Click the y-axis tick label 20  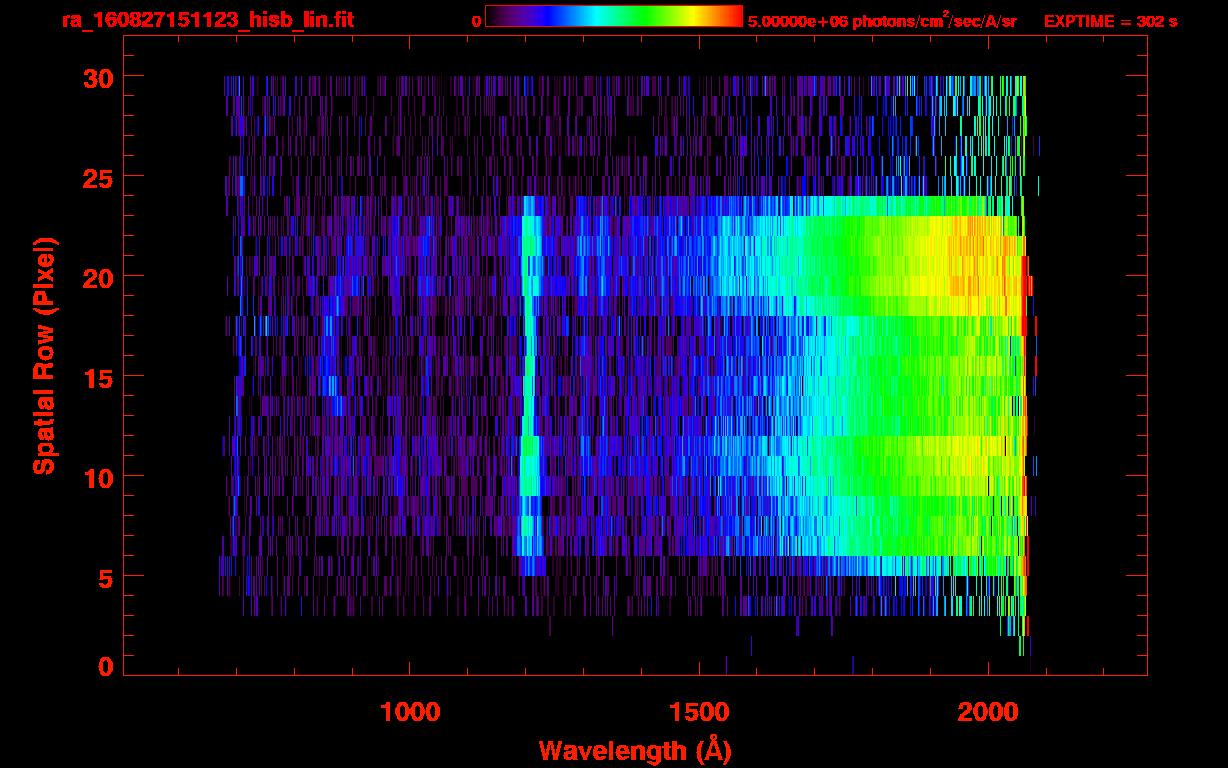(97, 277)
